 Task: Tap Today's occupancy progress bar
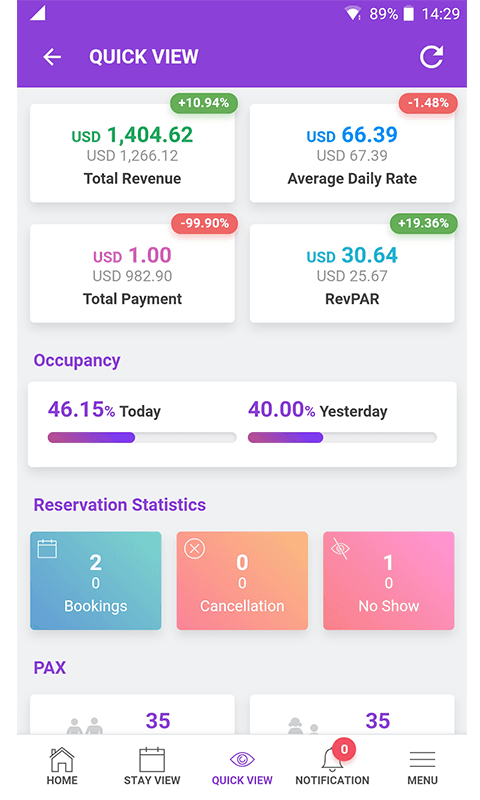[142, 437]
